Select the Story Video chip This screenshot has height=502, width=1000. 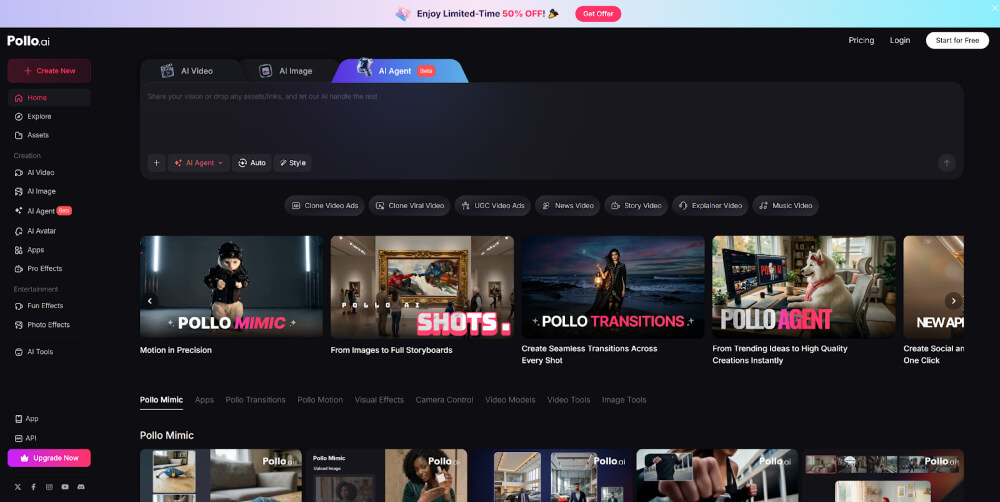coord(636,205)
